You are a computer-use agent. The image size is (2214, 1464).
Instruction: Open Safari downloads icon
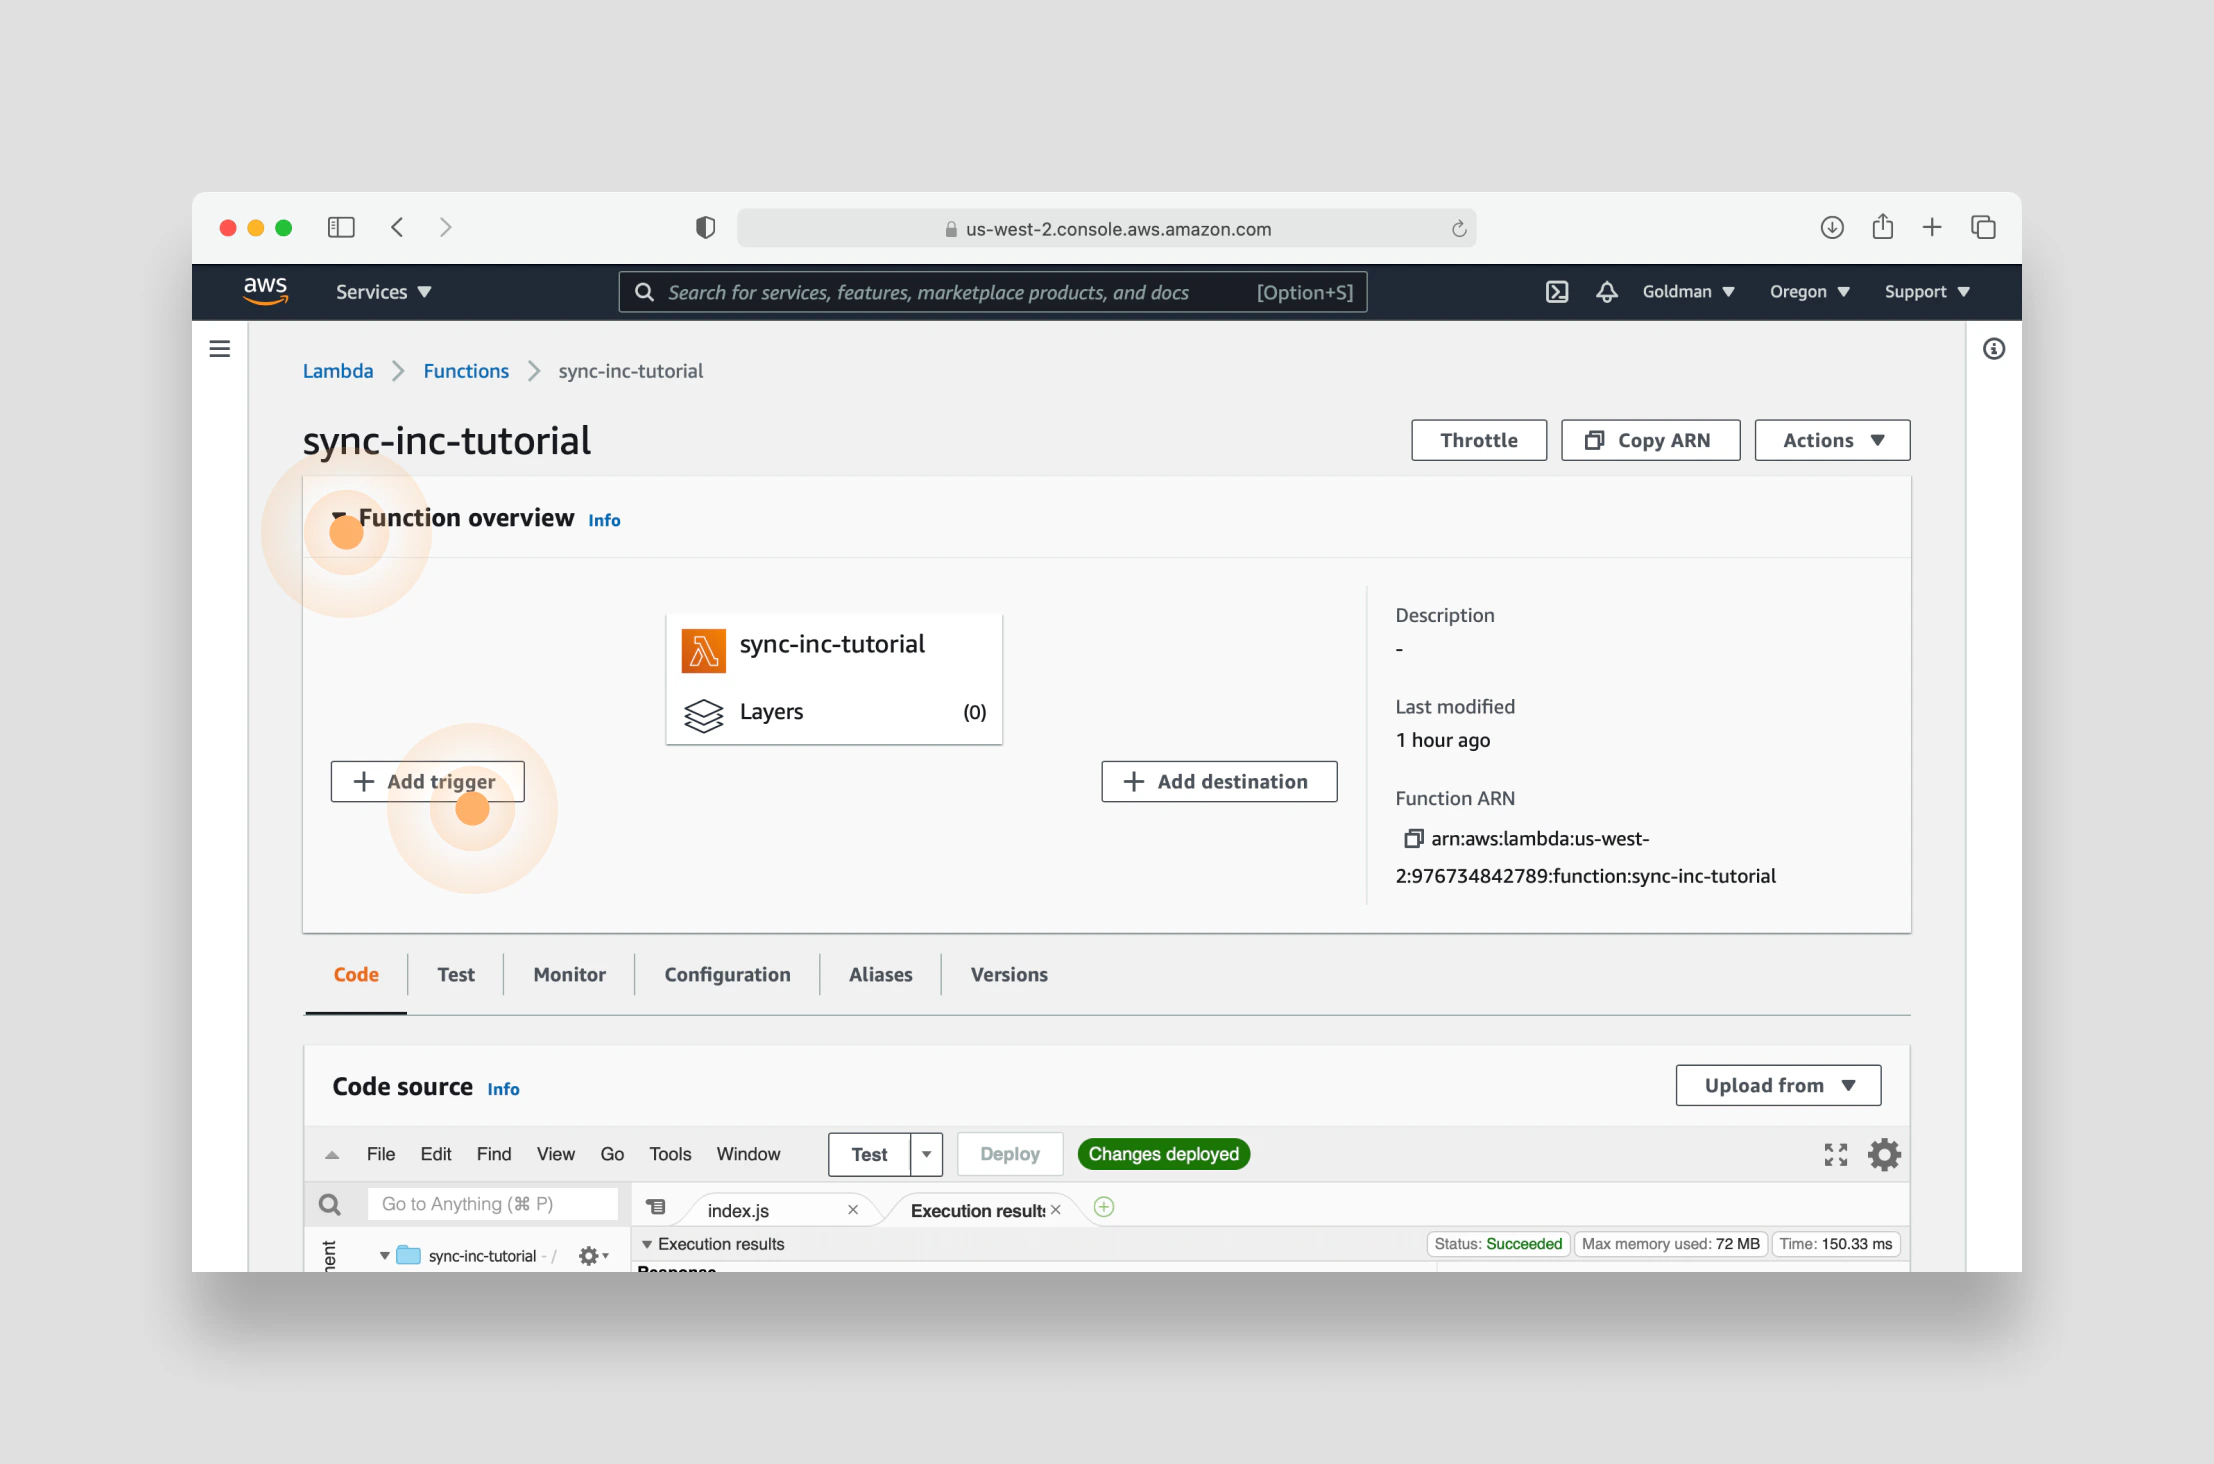coord(1832,228)
